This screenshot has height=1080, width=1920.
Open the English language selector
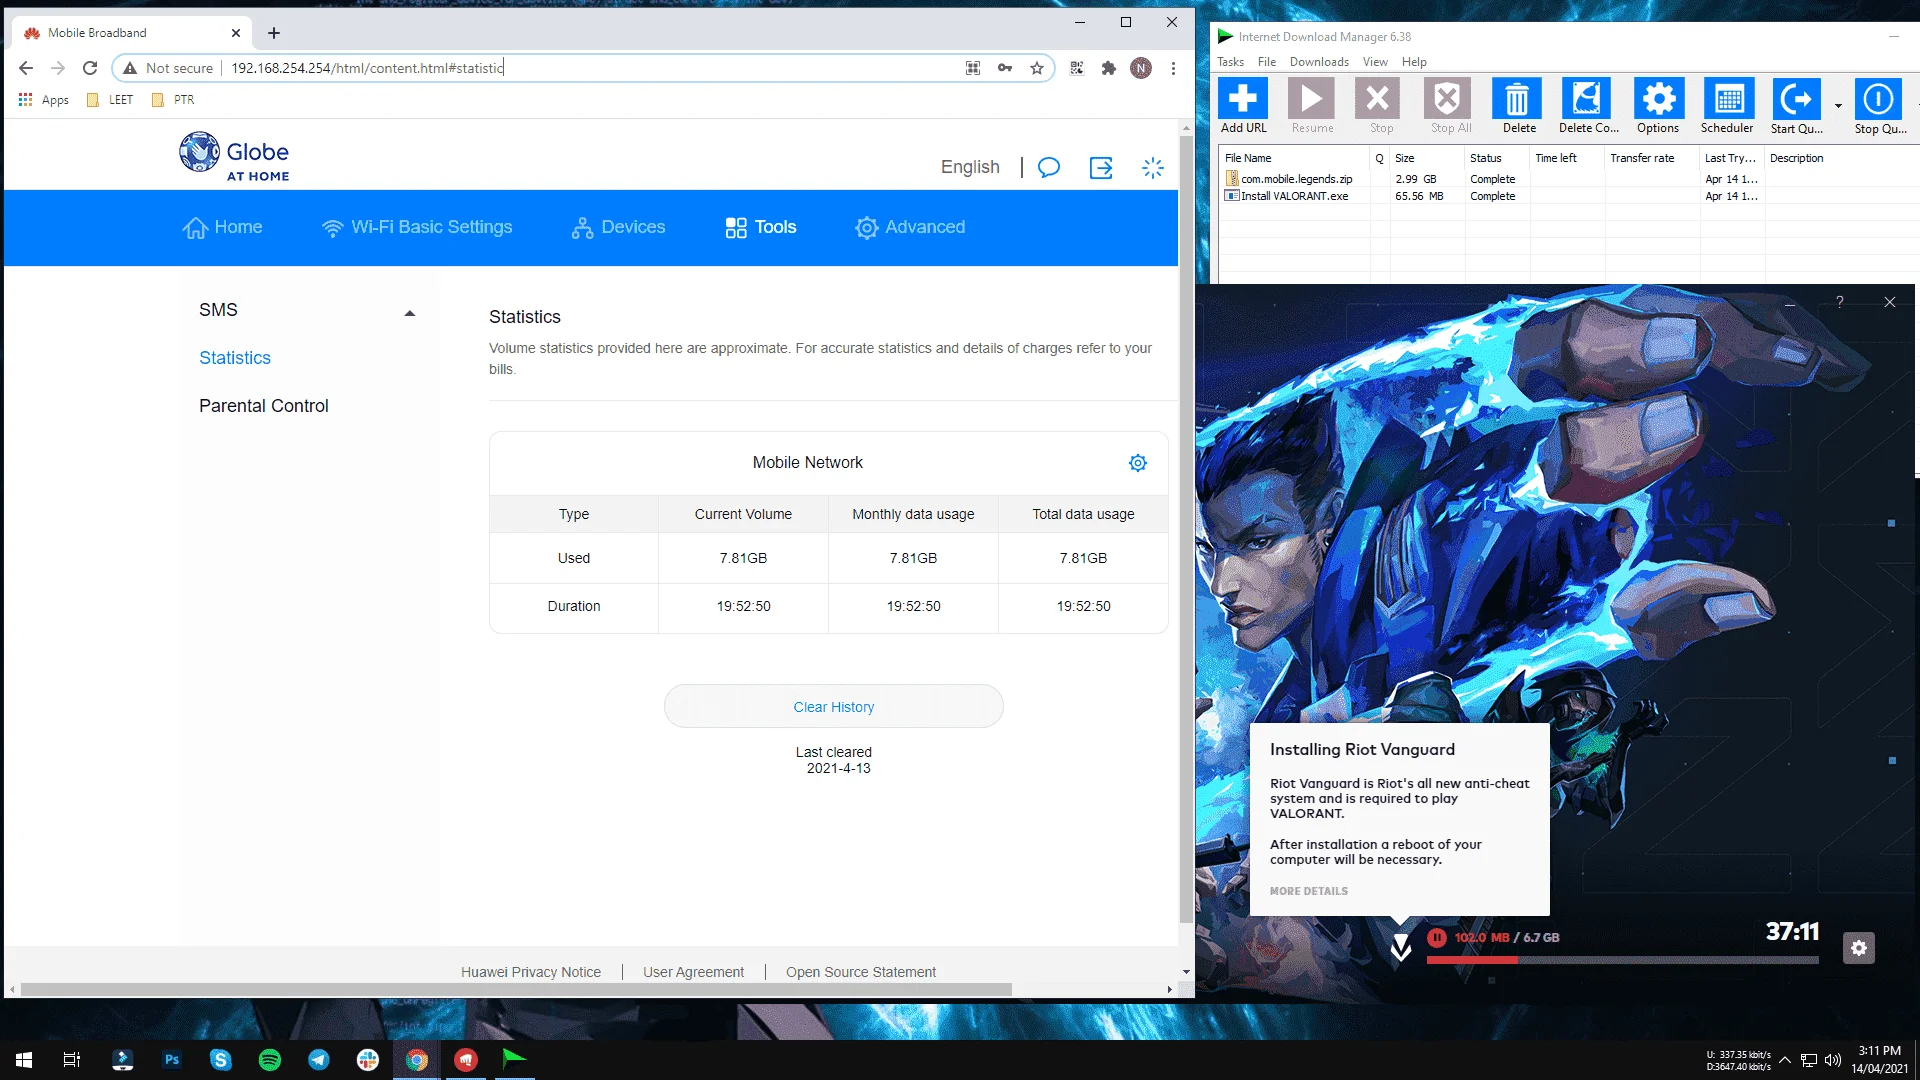(x=970, y=167)
